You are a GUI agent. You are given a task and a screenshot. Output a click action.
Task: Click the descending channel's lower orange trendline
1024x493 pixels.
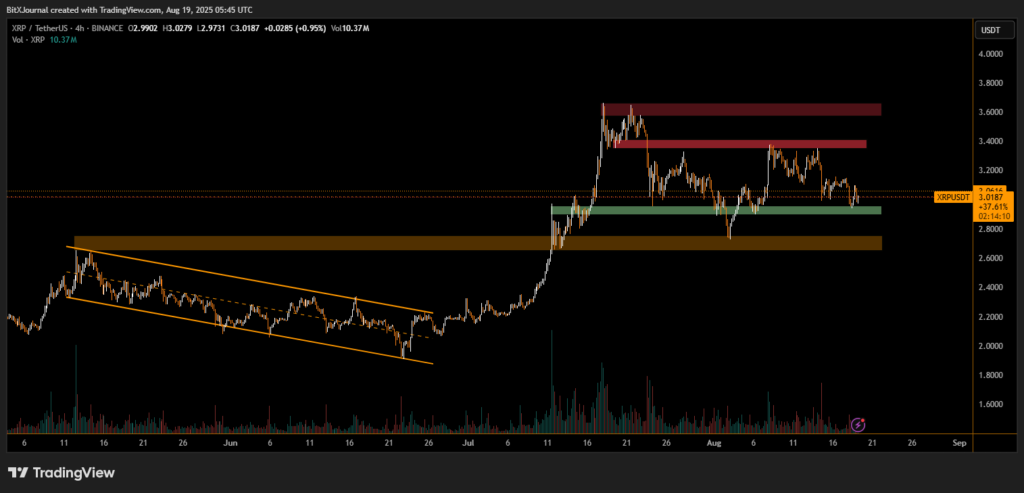[250, 330]
